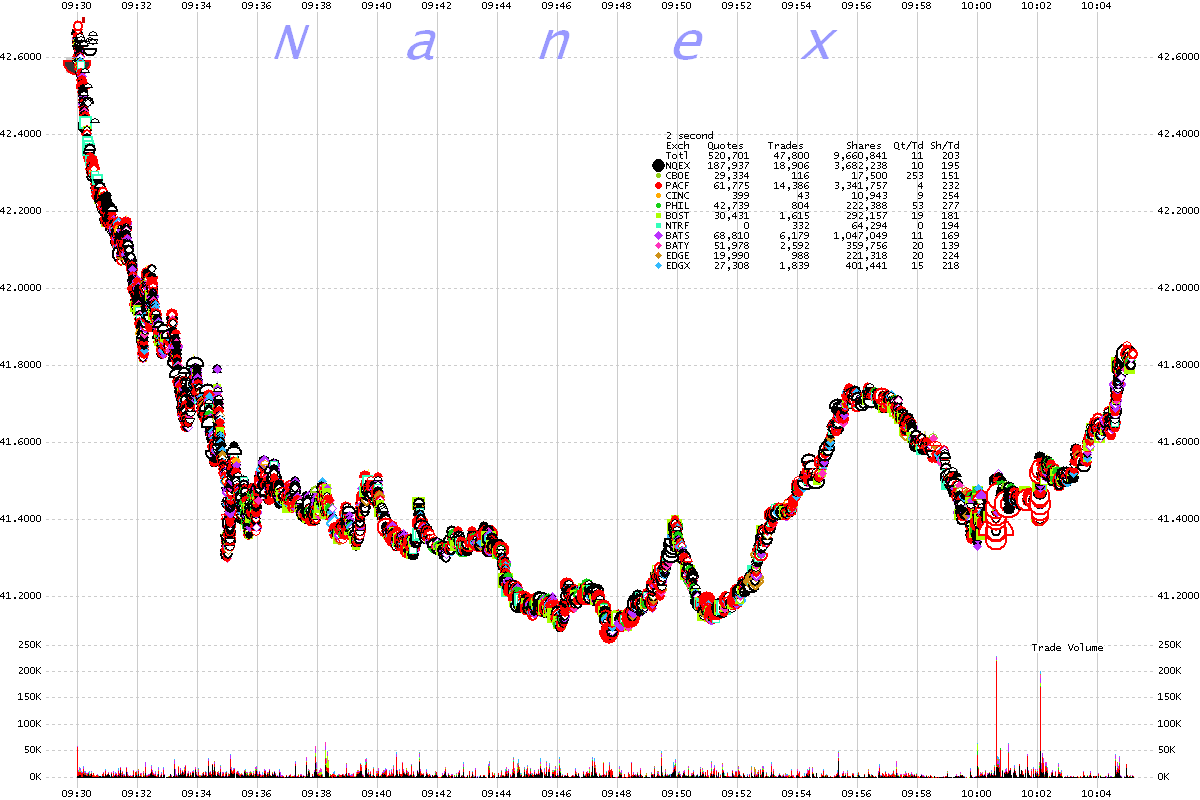The height and width of the screenshot is (800, 1200).
Task: Click the "09:30" label on the top time axis
Action: [x=77, y=6]
